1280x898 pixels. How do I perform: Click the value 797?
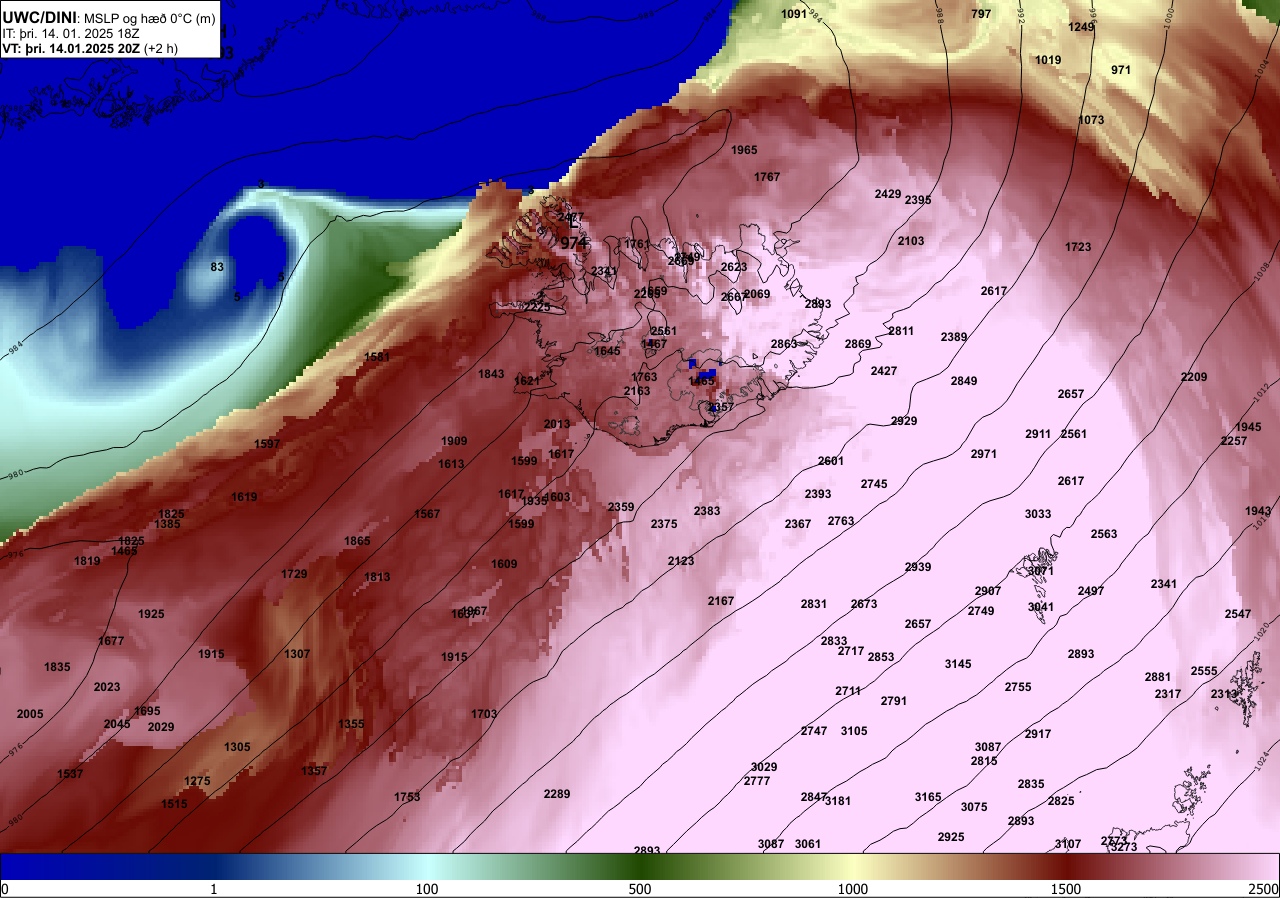tap(981, 14)
